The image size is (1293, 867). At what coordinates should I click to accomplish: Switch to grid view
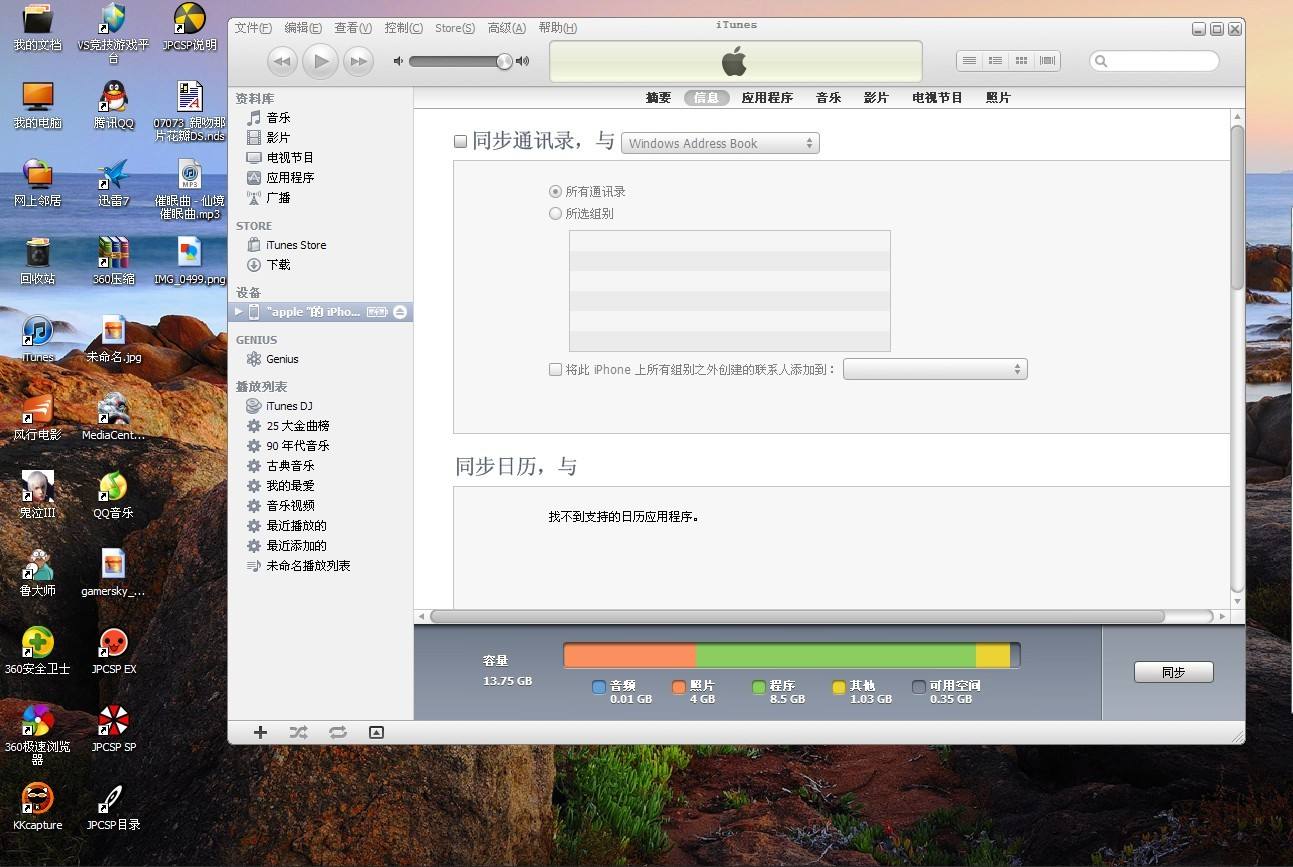(x=1021, y=61)
